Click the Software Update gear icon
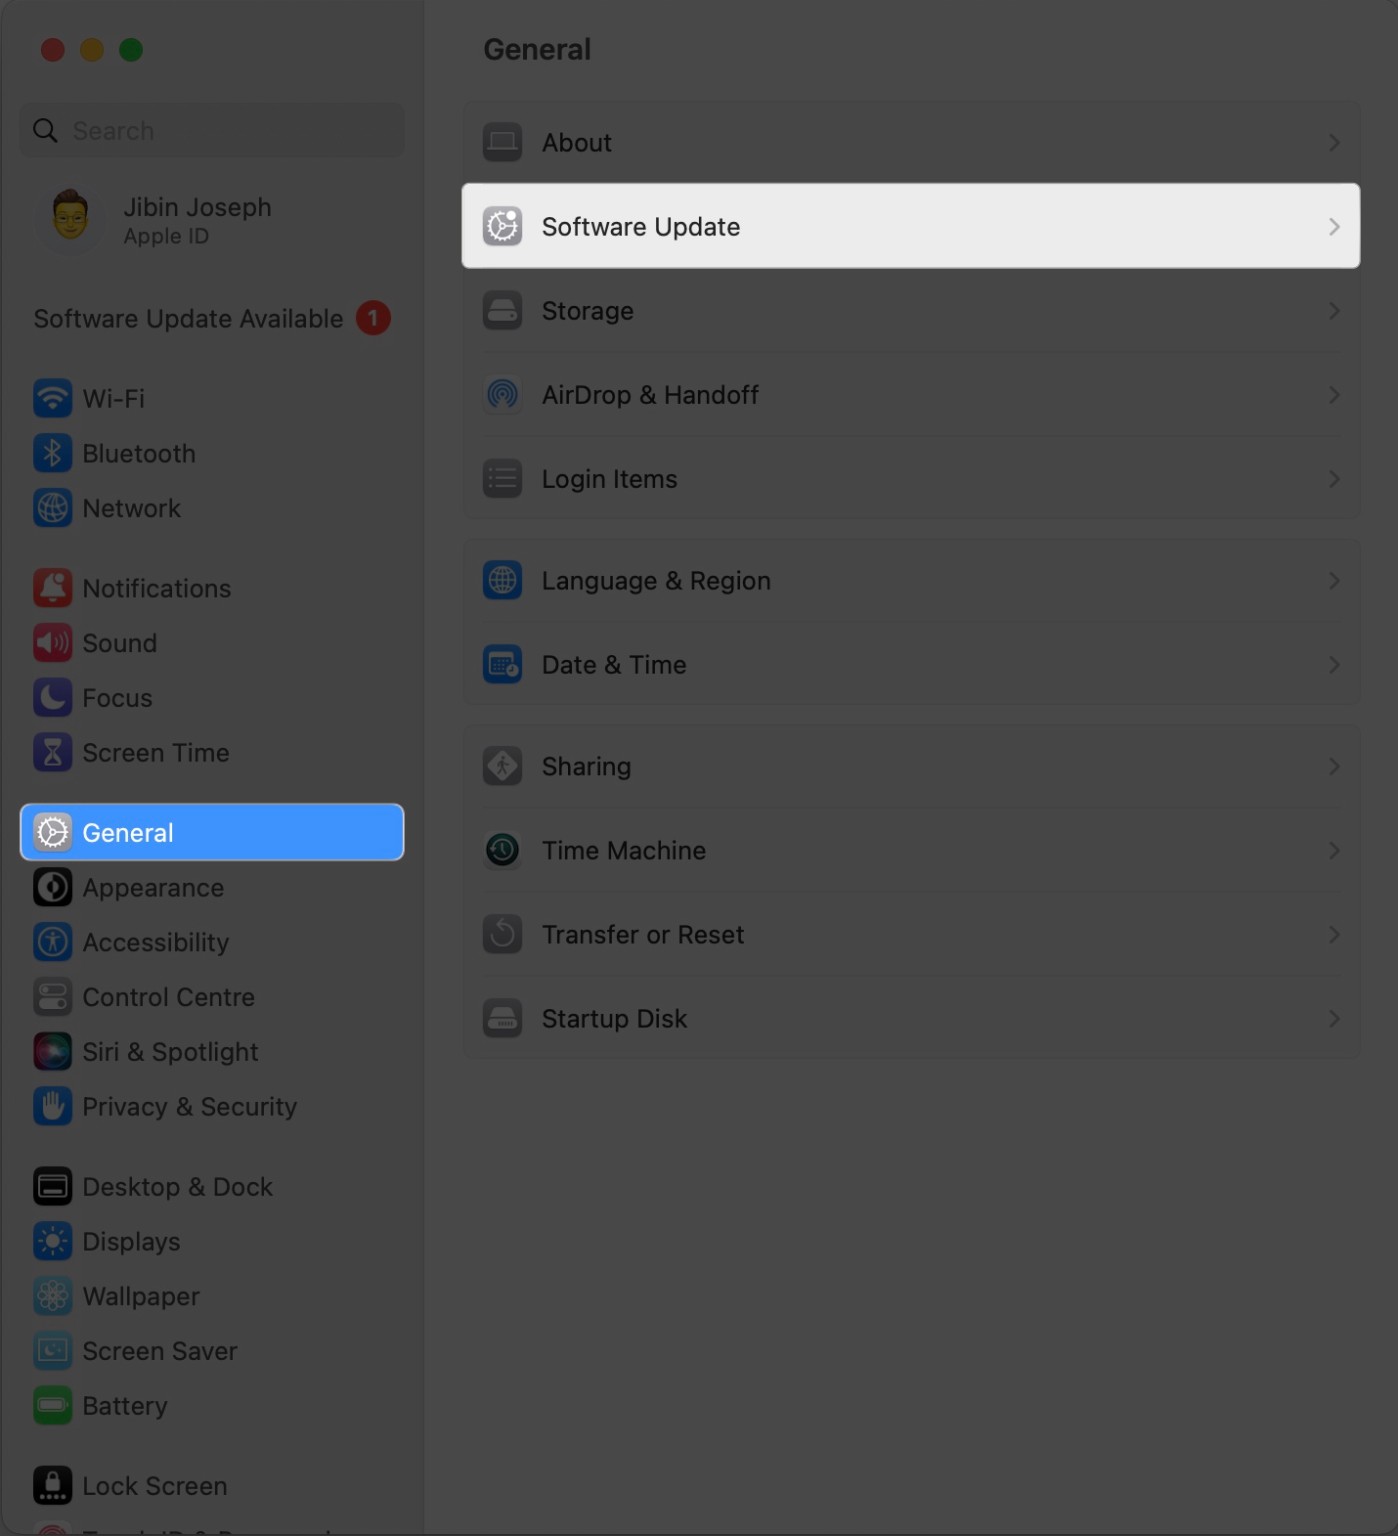Image resolution: width=1398 pixels, height=1536 pixels. 502,226
